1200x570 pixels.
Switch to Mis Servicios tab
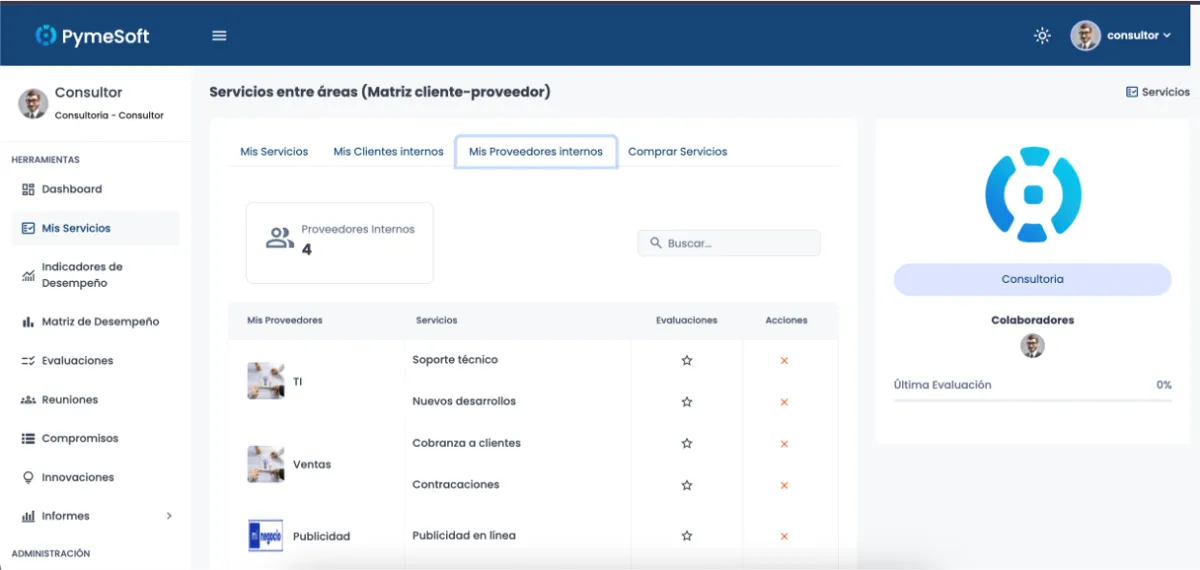pyautogui.click(x=274, y=152)
